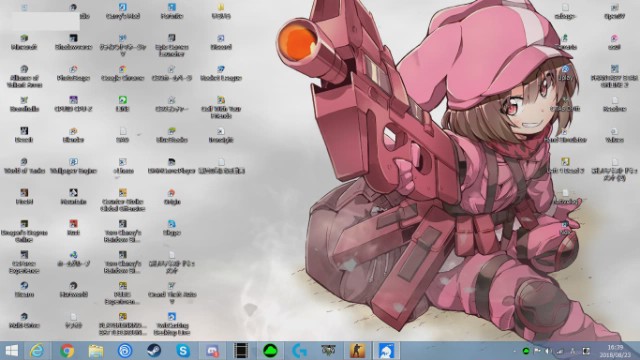Viewport: 640px width, 360px height.
Task: Open the CPUID CPU-Z desktop shortcut
Action: pyautogui.click(x=73, y=104)
